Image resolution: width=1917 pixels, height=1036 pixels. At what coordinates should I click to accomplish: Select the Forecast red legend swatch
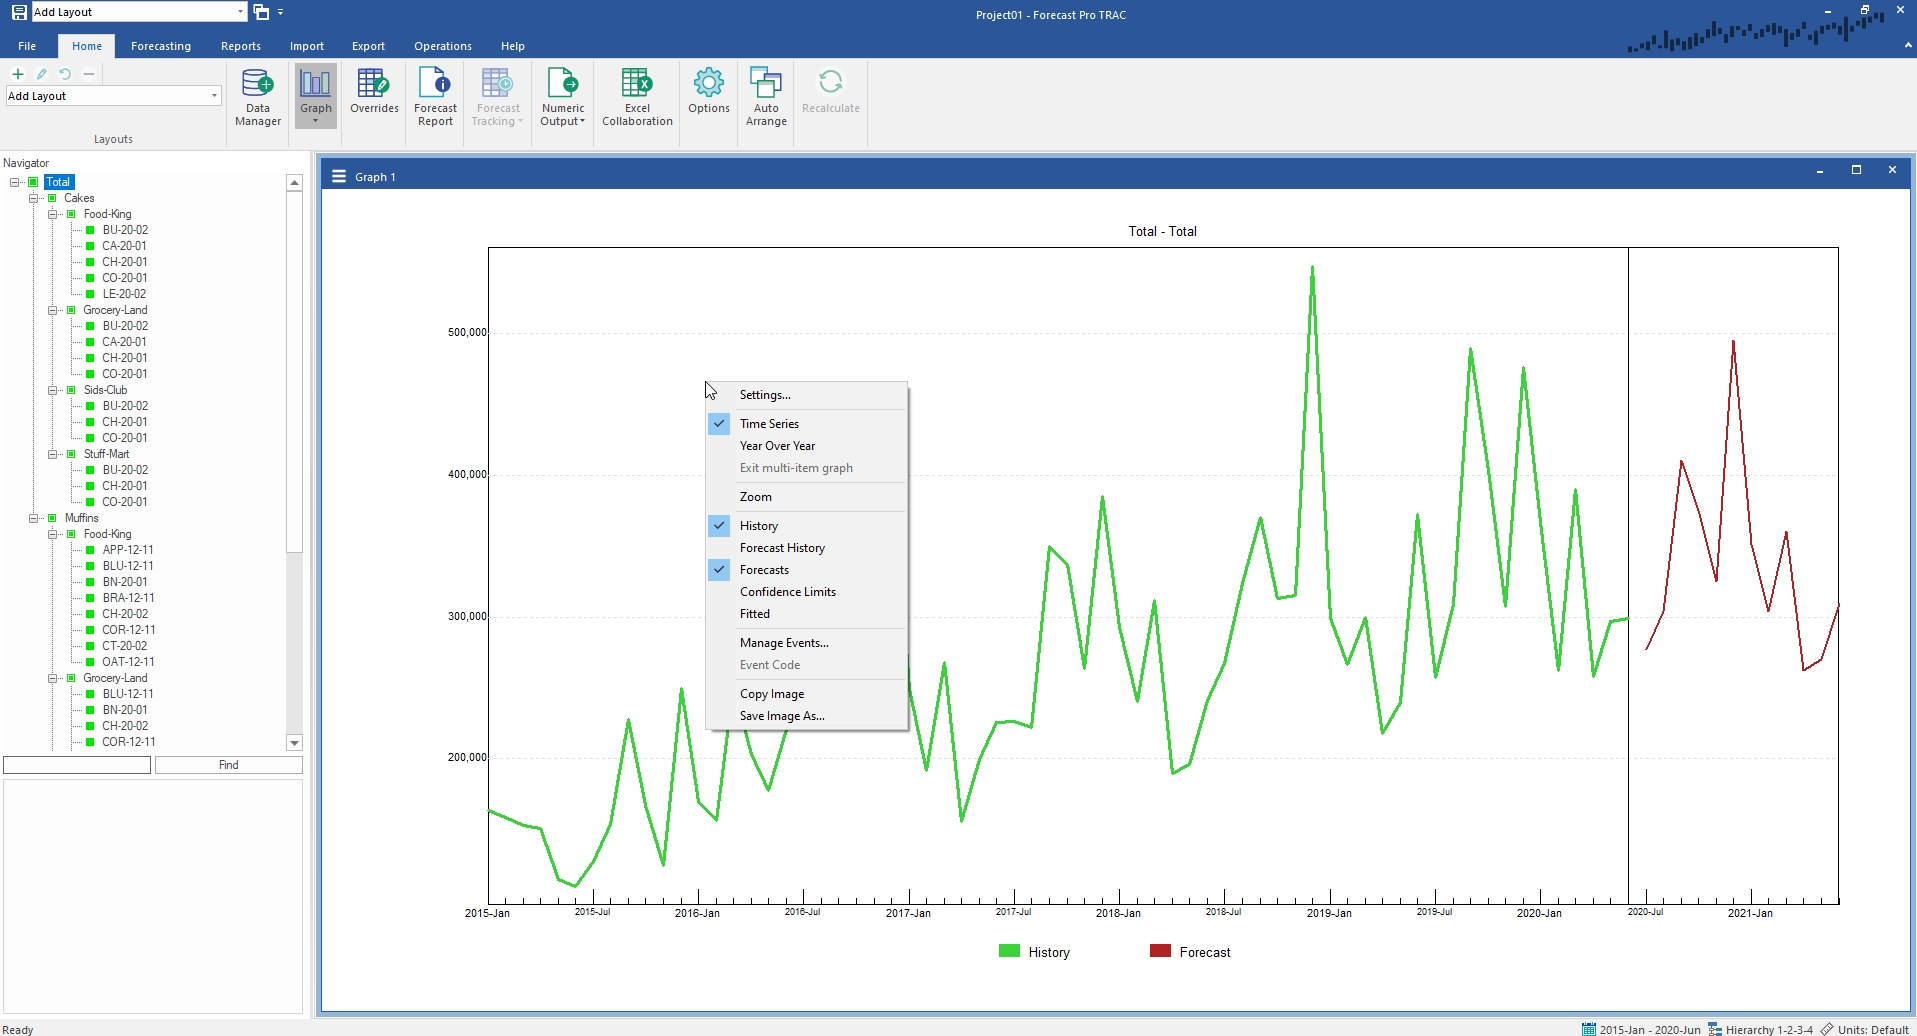click(1160, 951)
